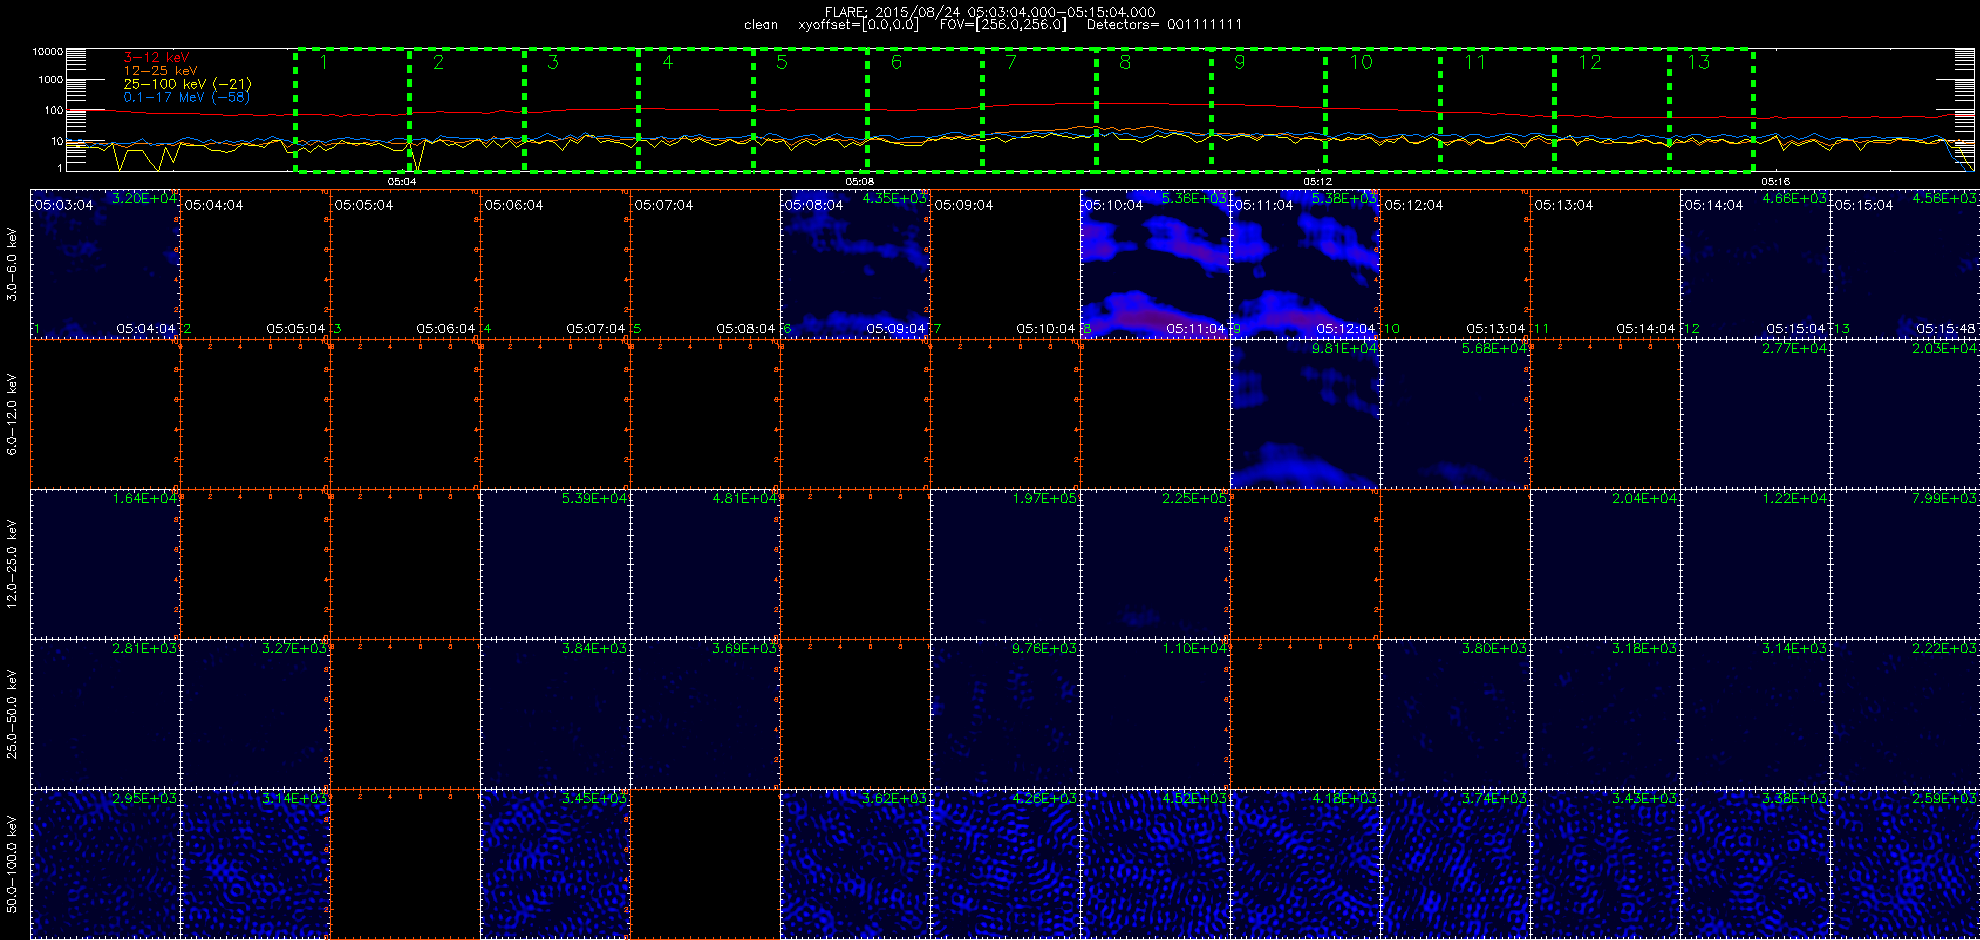Click the peak value 2.03E+04
The width and height of the screenshot is (1980, 940).
coord(1944,348)
